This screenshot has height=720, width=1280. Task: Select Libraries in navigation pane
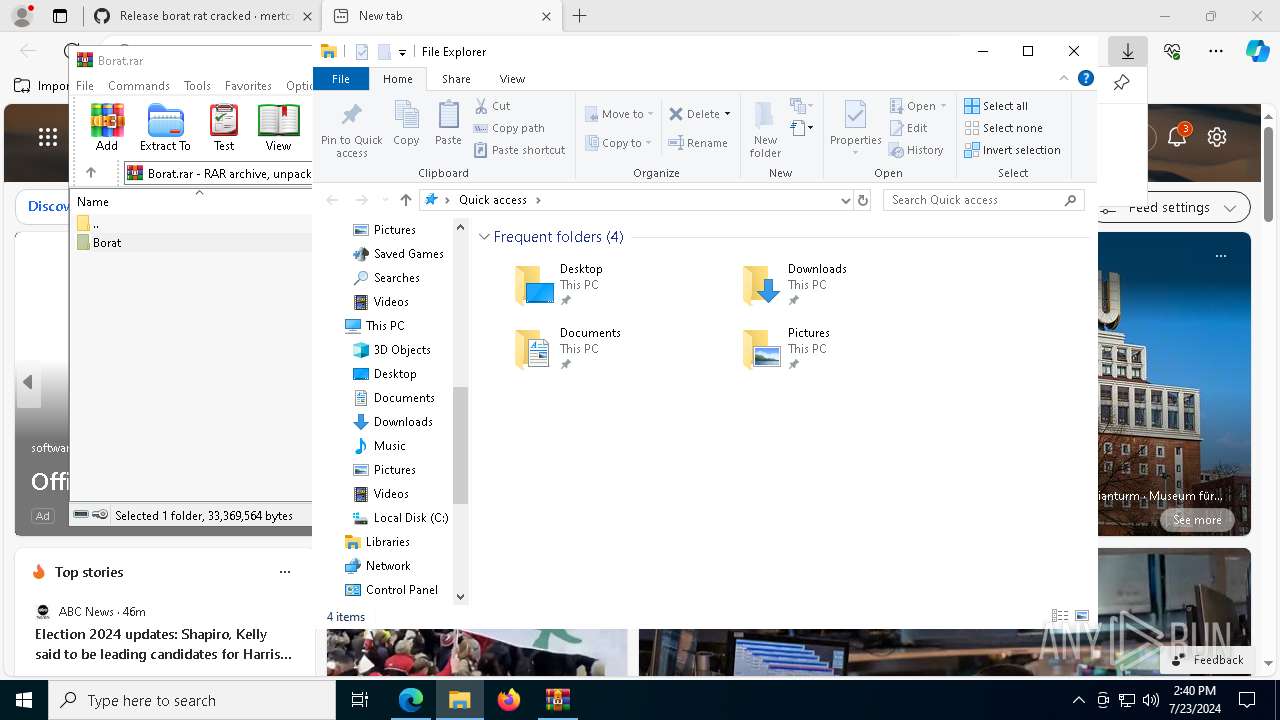click(x=377, y=542)
